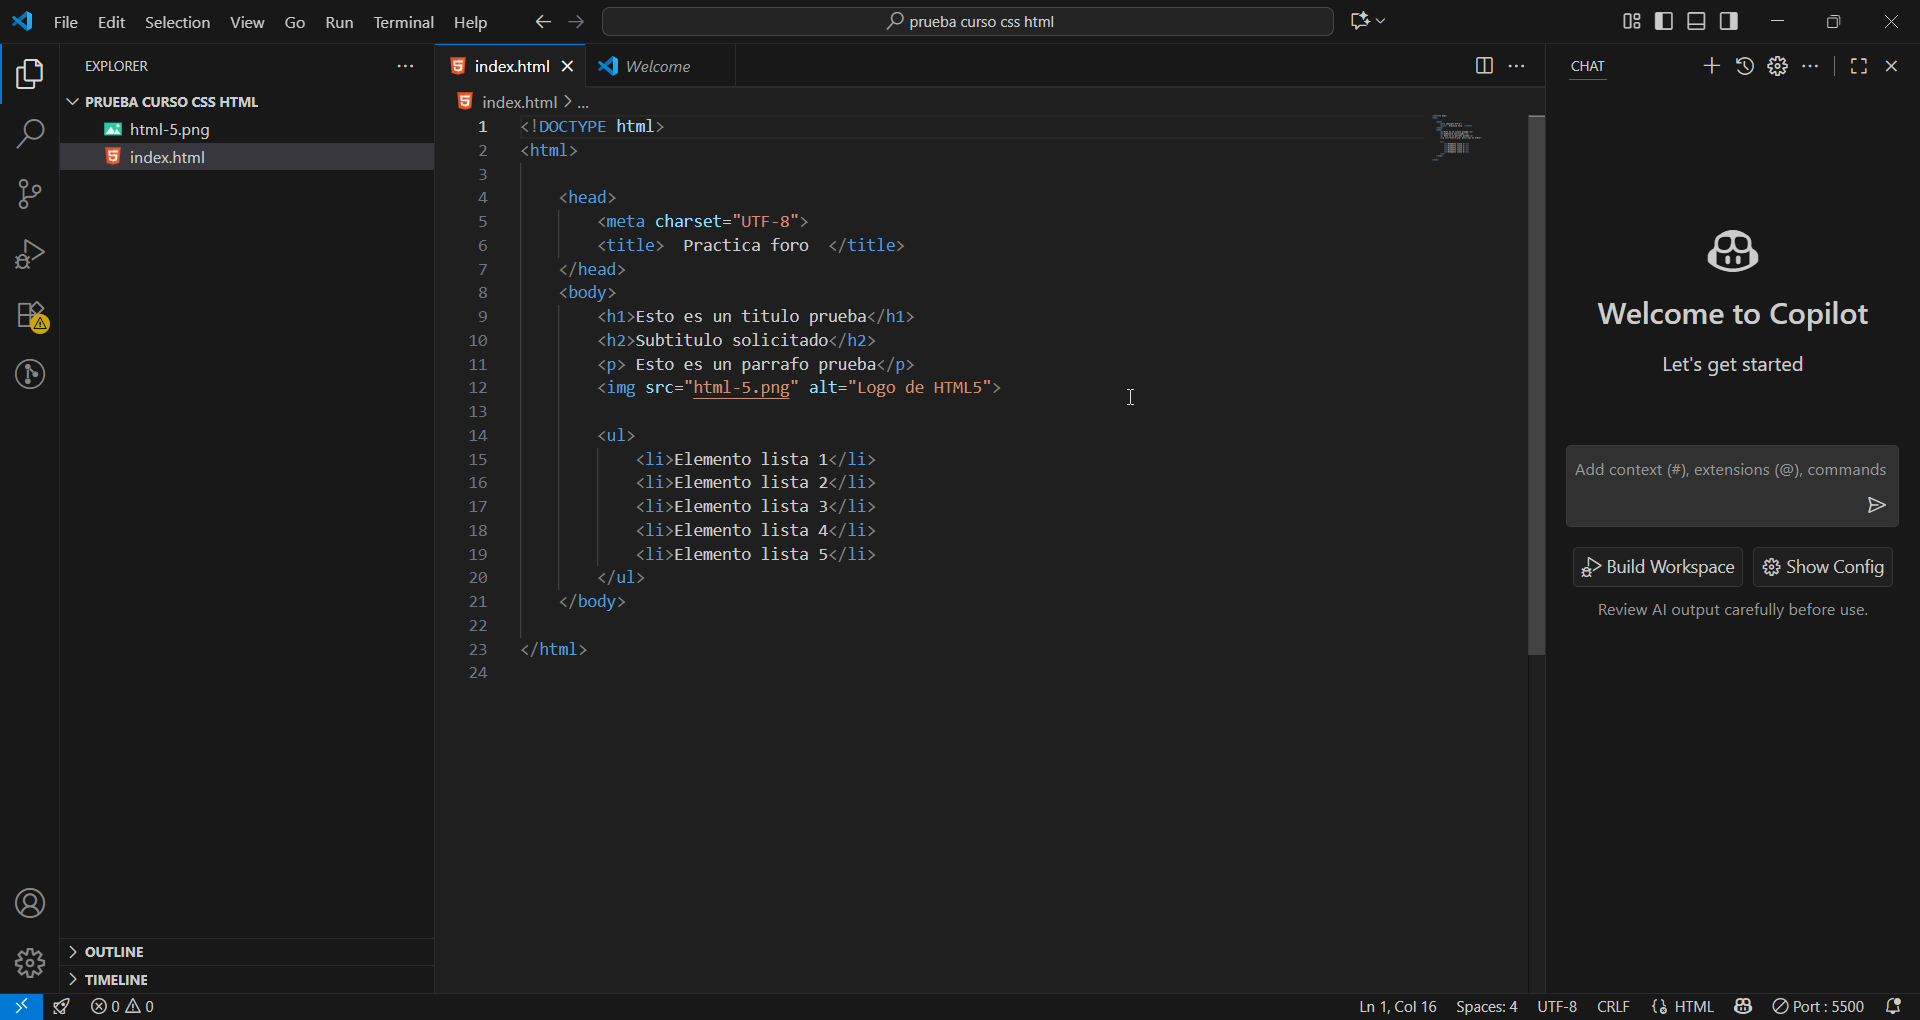Image resolution: width=1920 pixels, height=1020 pixels.
Task: Open the File menu
Action: (x=65, y=21)
